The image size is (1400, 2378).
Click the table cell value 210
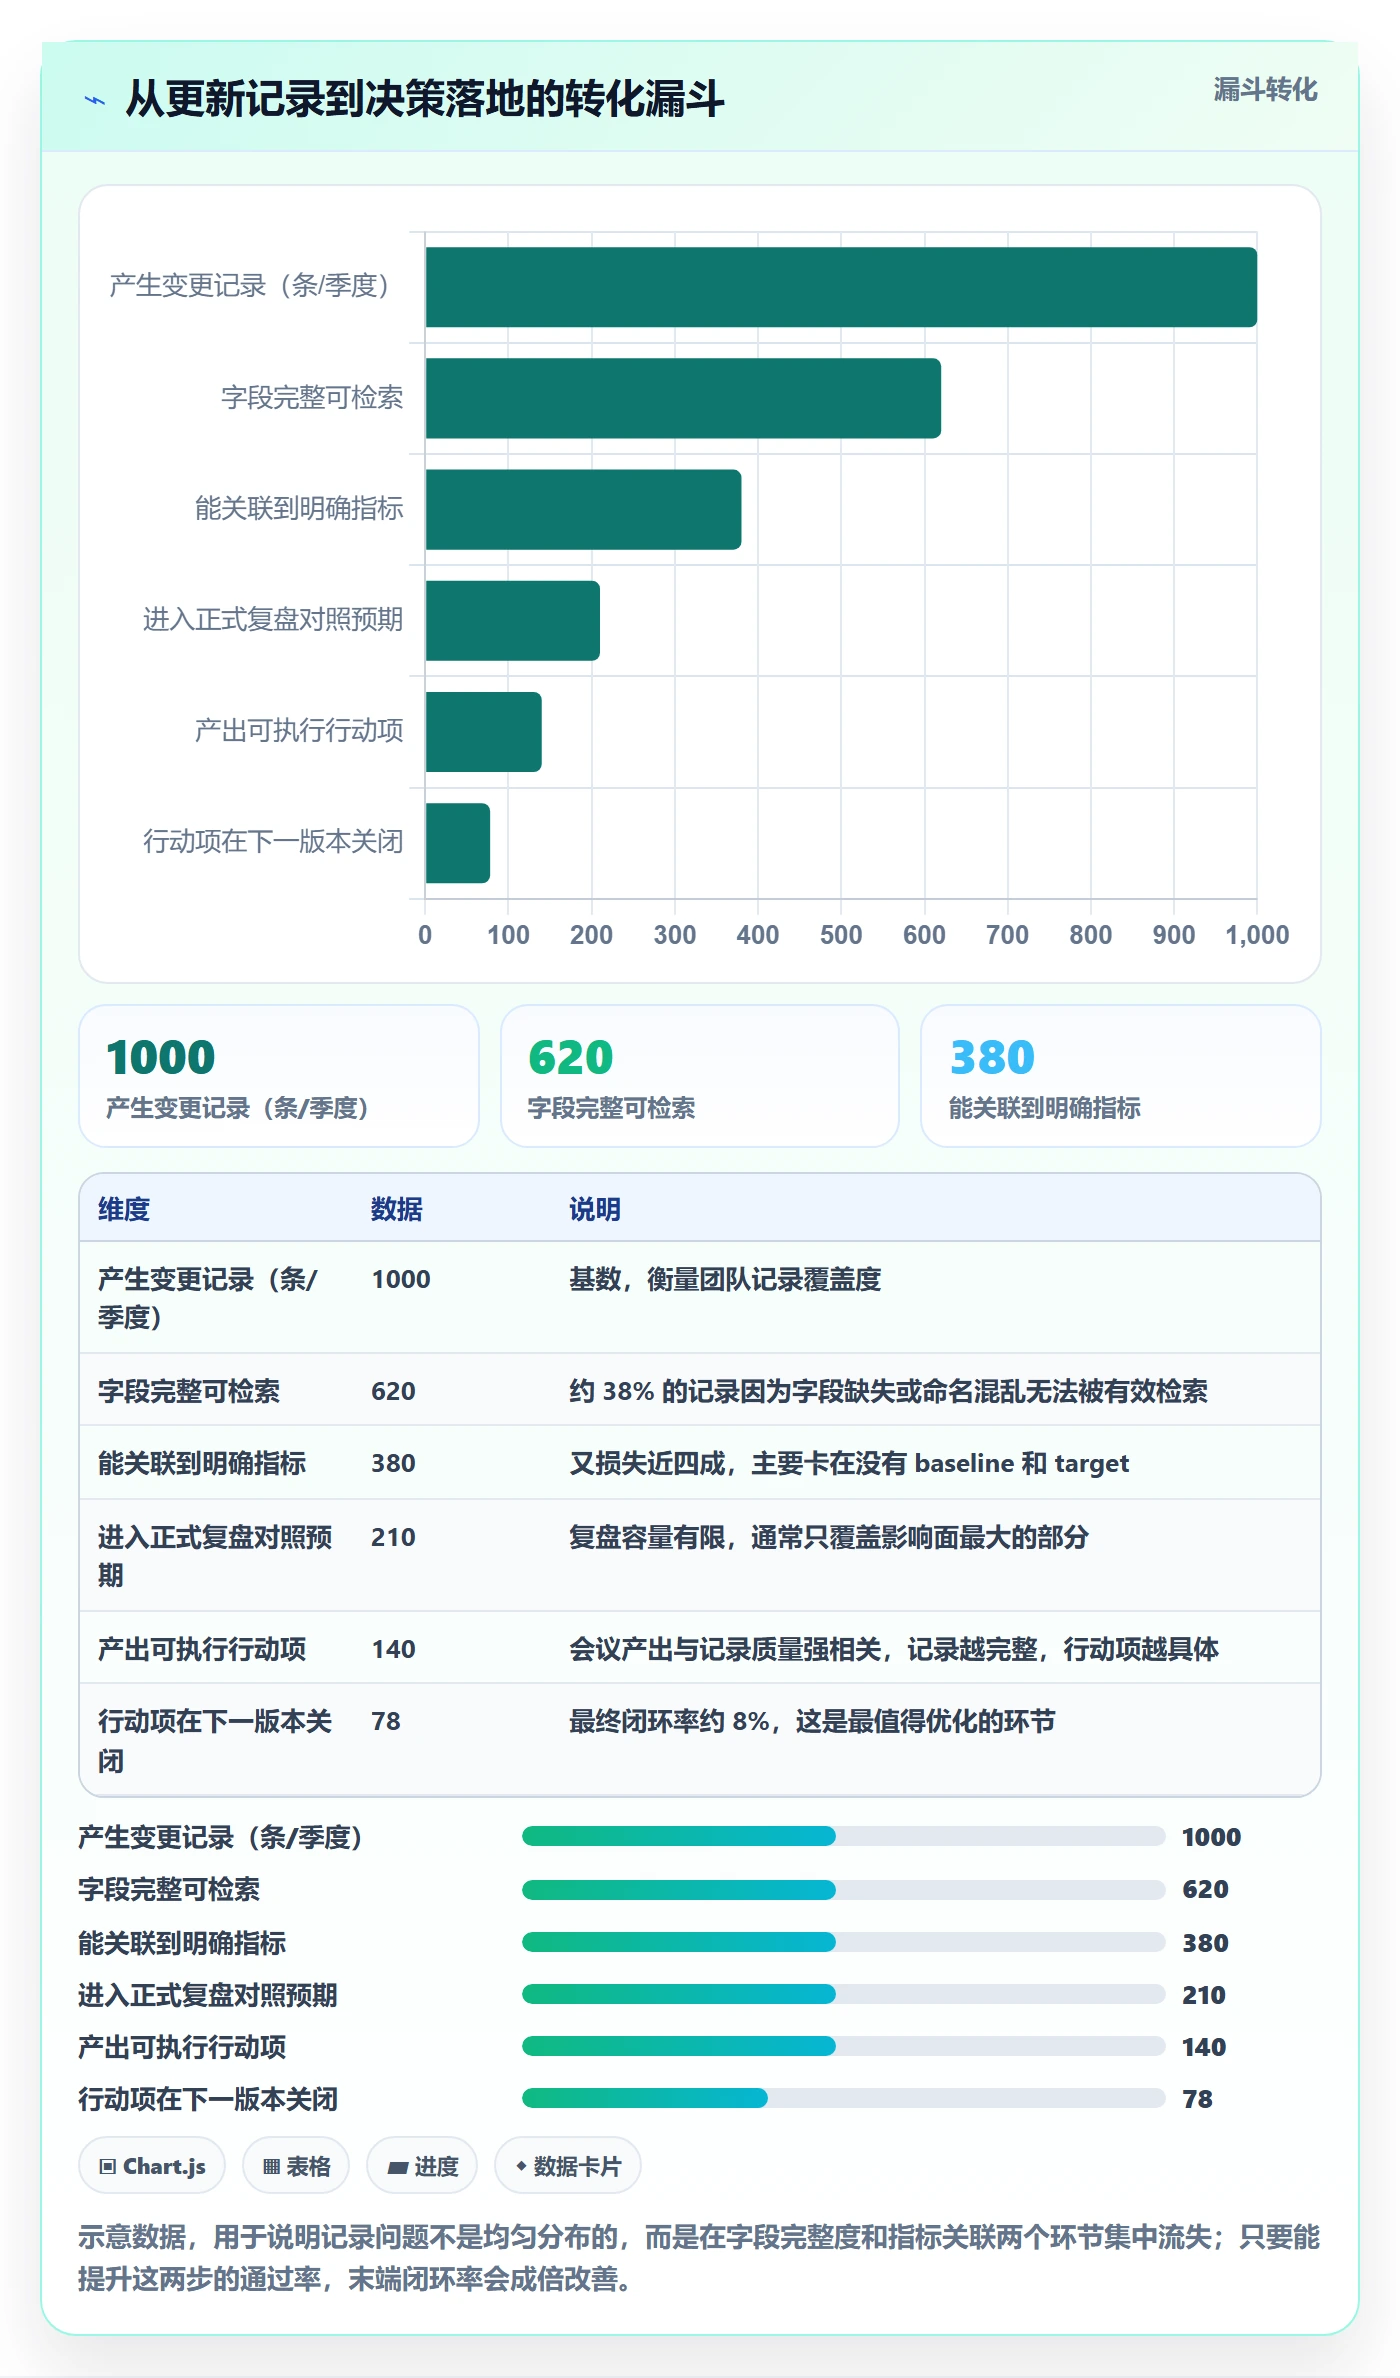393,1537
